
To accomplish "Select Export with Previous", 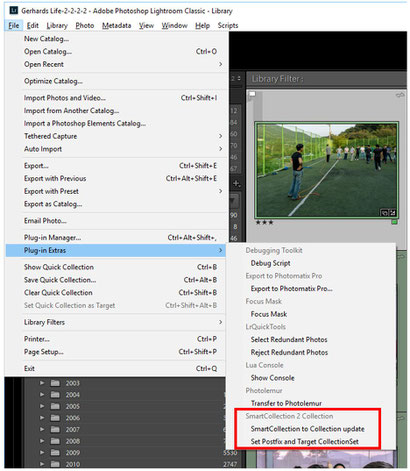I will [x=117, y=179].
